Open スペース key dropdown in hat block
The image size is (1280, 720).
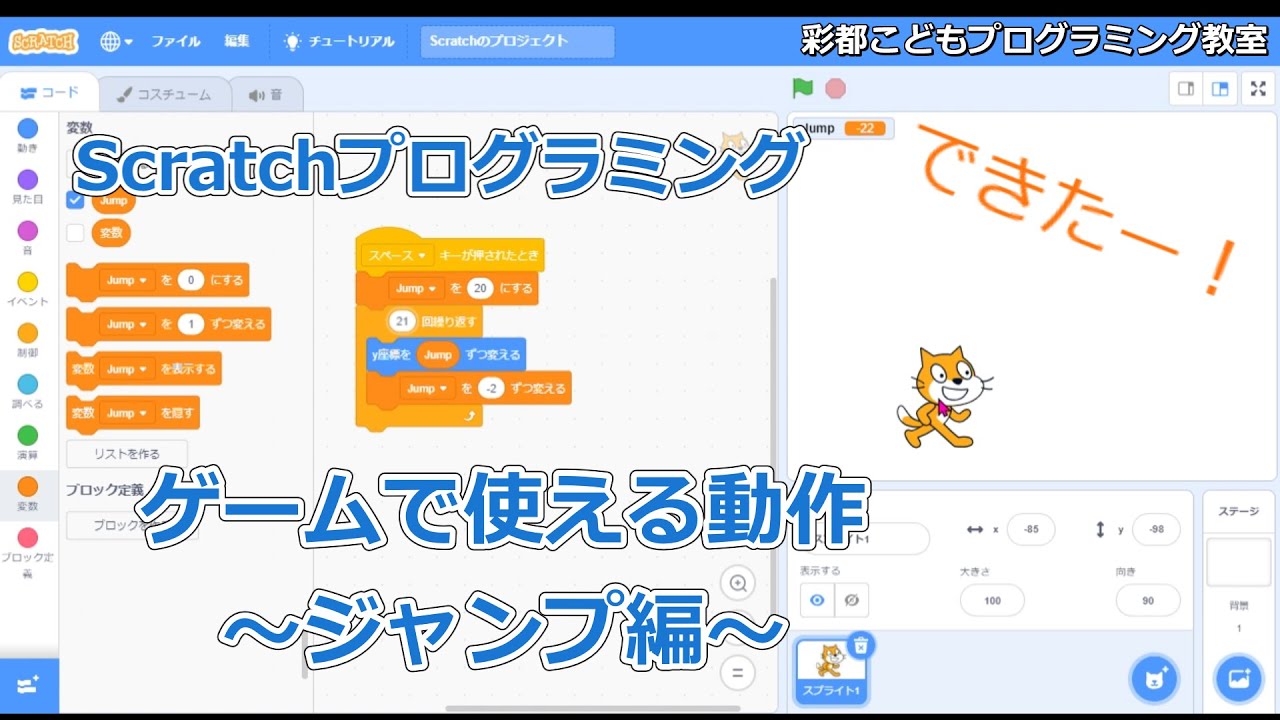[399, 255]
